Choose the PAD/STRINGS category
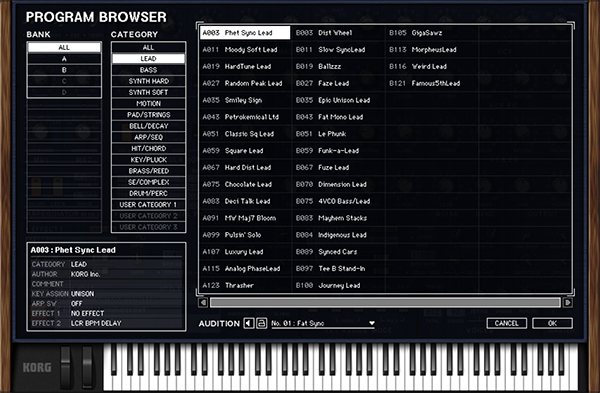600x393 pixels. (148, 115)
